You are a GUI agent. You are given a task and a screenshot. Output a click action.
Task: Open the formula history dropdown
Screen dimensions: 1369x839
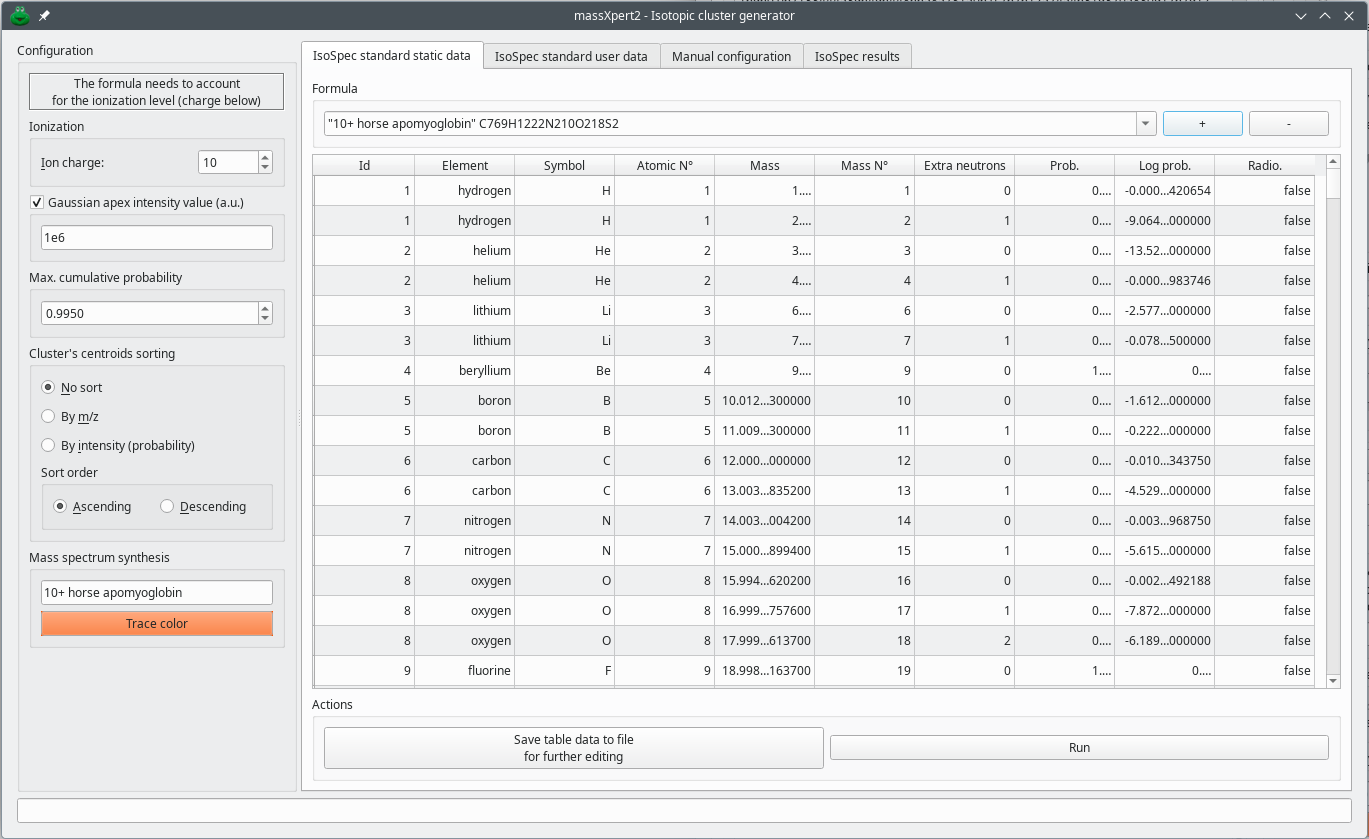tap(1144, 122)
